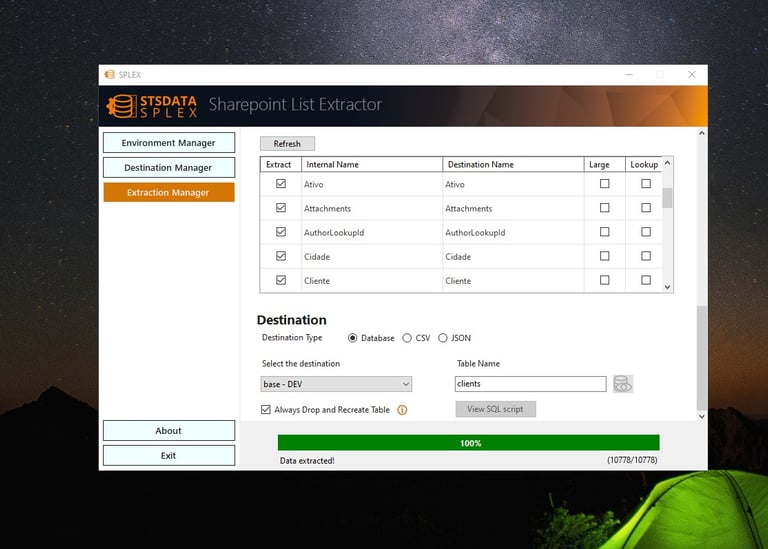
Task: Enable Large for AuthorLookupId row
Action: [604, 232]
